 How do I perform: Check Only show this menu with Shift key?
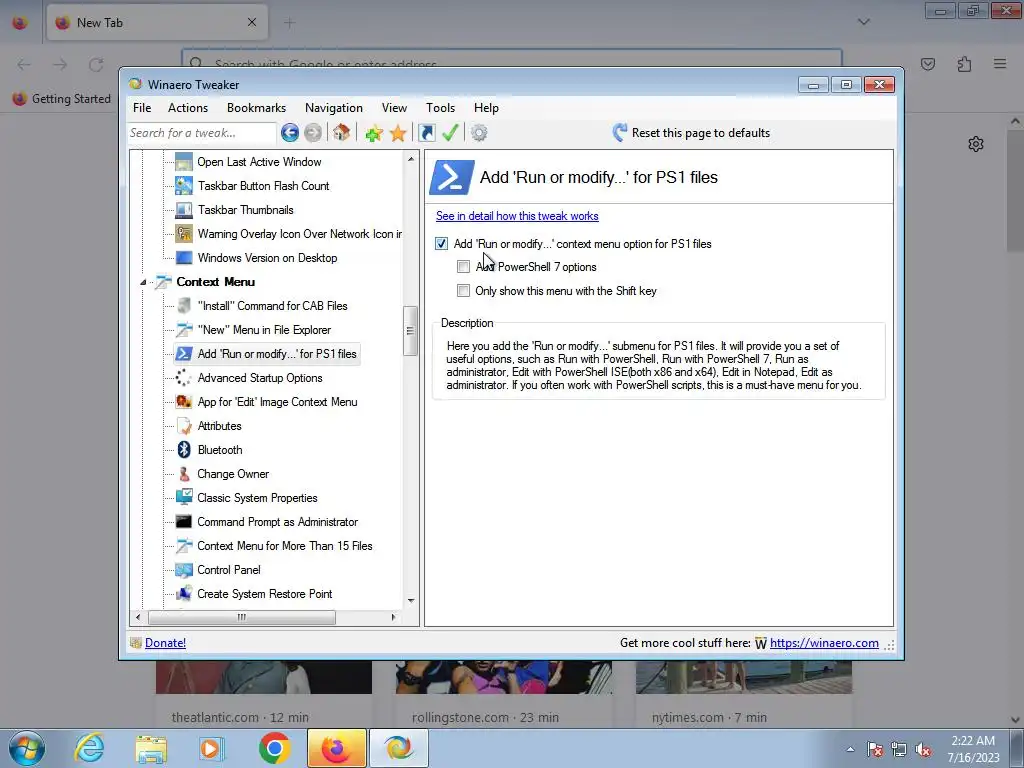point(463,291)
